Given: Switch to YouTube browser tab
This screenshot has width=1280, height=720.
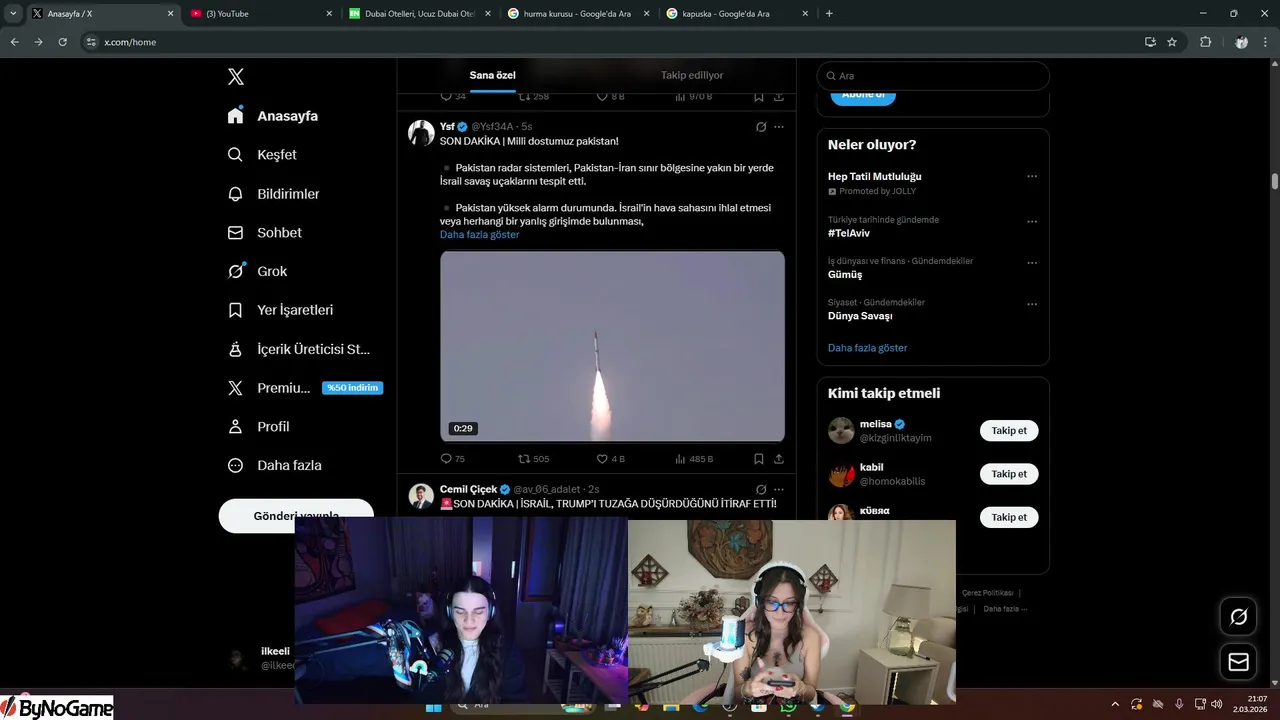Looking at the screenshot, I should coord(262,13).
